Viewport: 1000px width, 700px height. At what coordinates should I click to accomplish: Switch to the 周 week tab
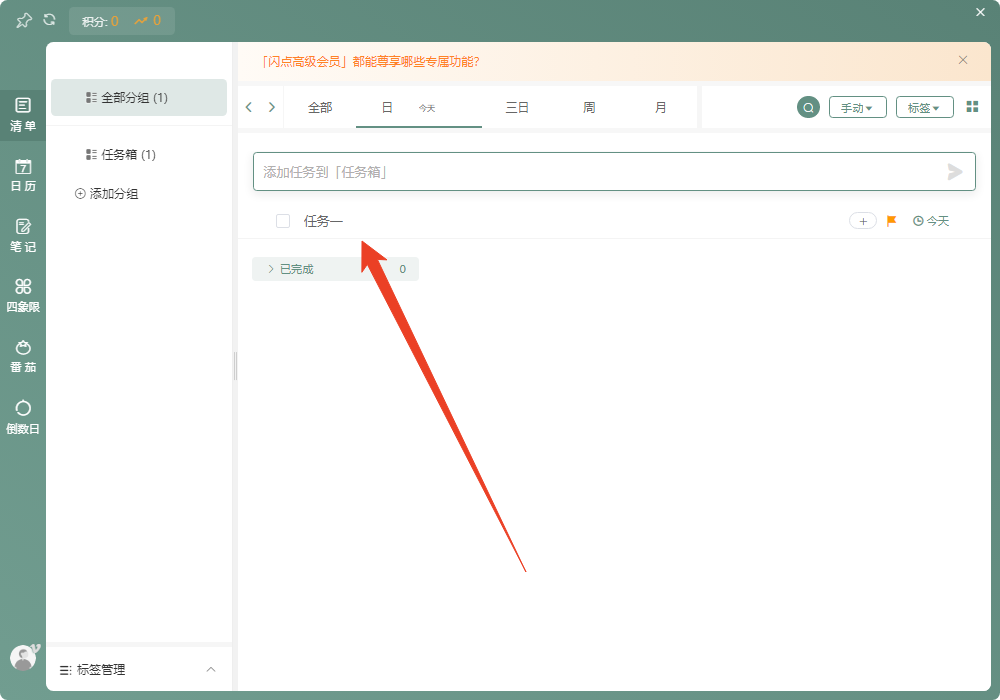click(589, 107)
